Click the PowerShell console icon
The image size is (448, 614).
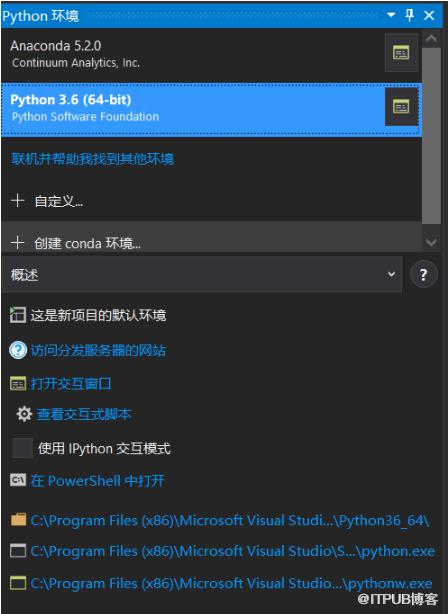point(18,480)
